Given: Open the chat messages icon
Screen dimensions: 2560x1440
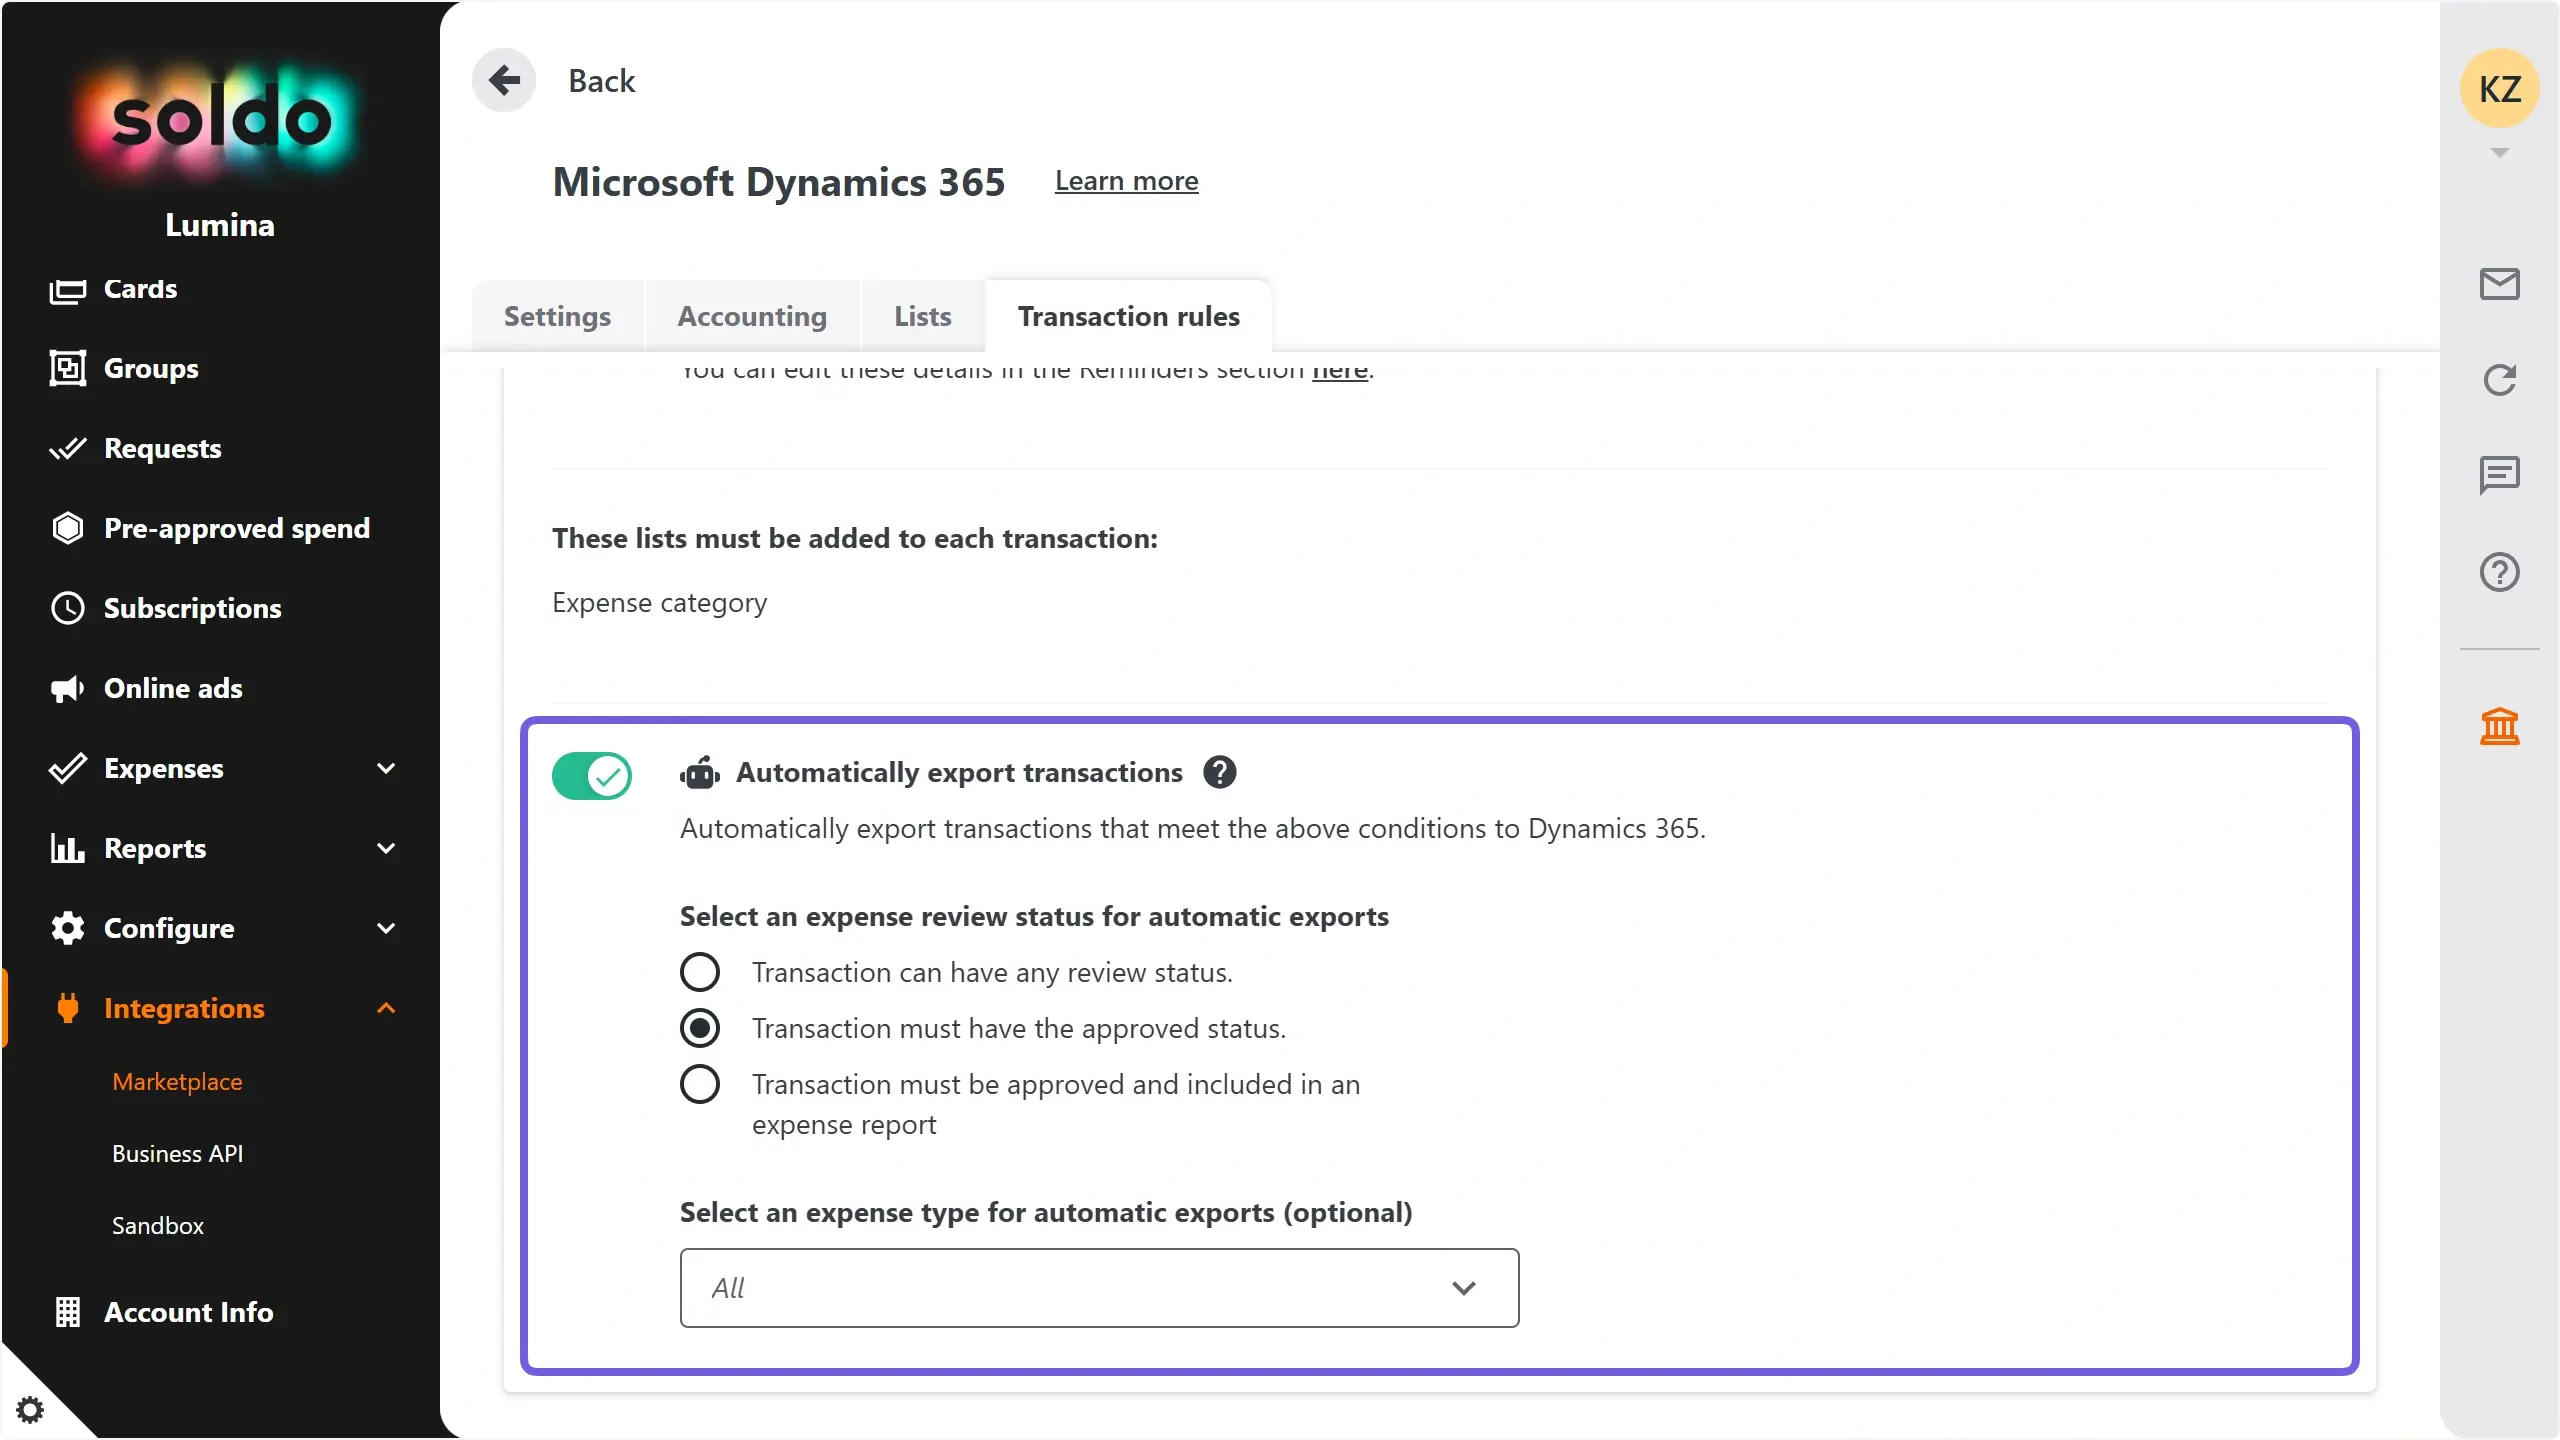Looking at the screenshot, I should (x=2499, y=475).
